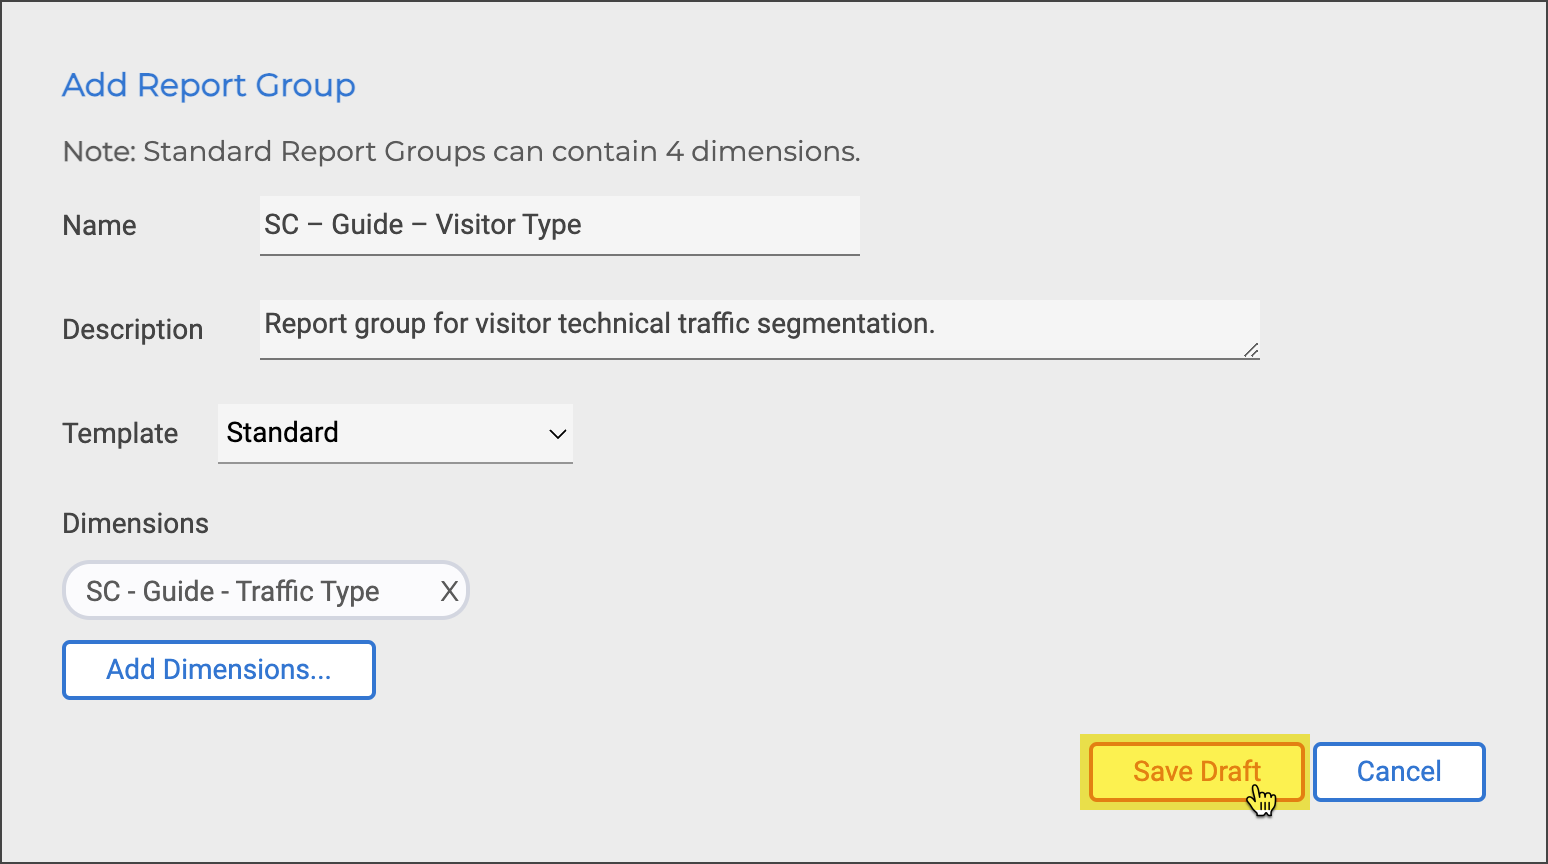Save the report group as draft
Image resolution: width=1548 pixels, height=864 pixels.
pos(1196,771)
